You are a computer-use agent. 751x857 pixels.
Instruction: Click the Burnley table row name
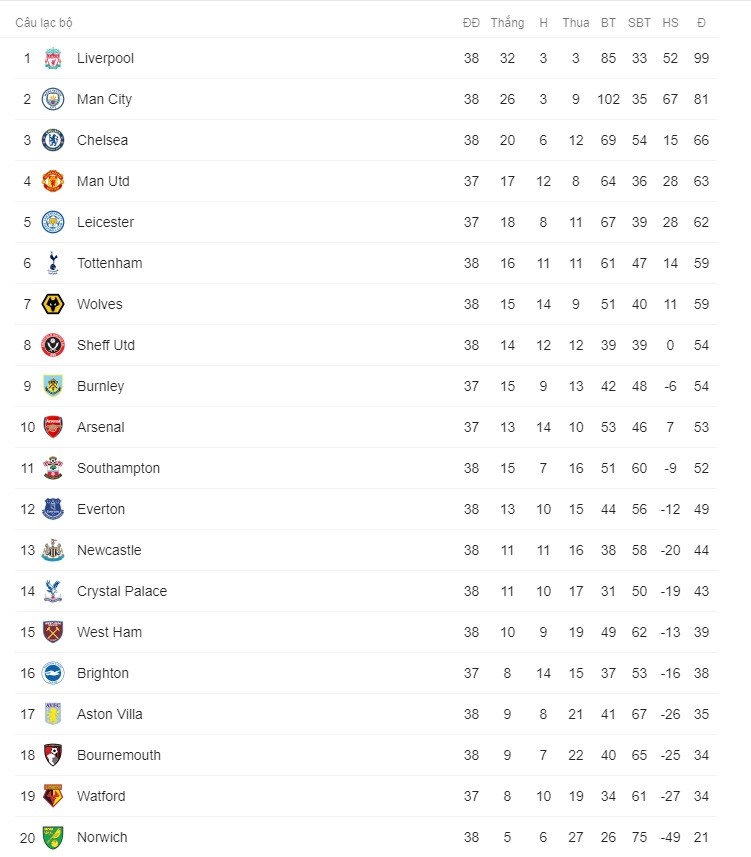coord(101,386)
